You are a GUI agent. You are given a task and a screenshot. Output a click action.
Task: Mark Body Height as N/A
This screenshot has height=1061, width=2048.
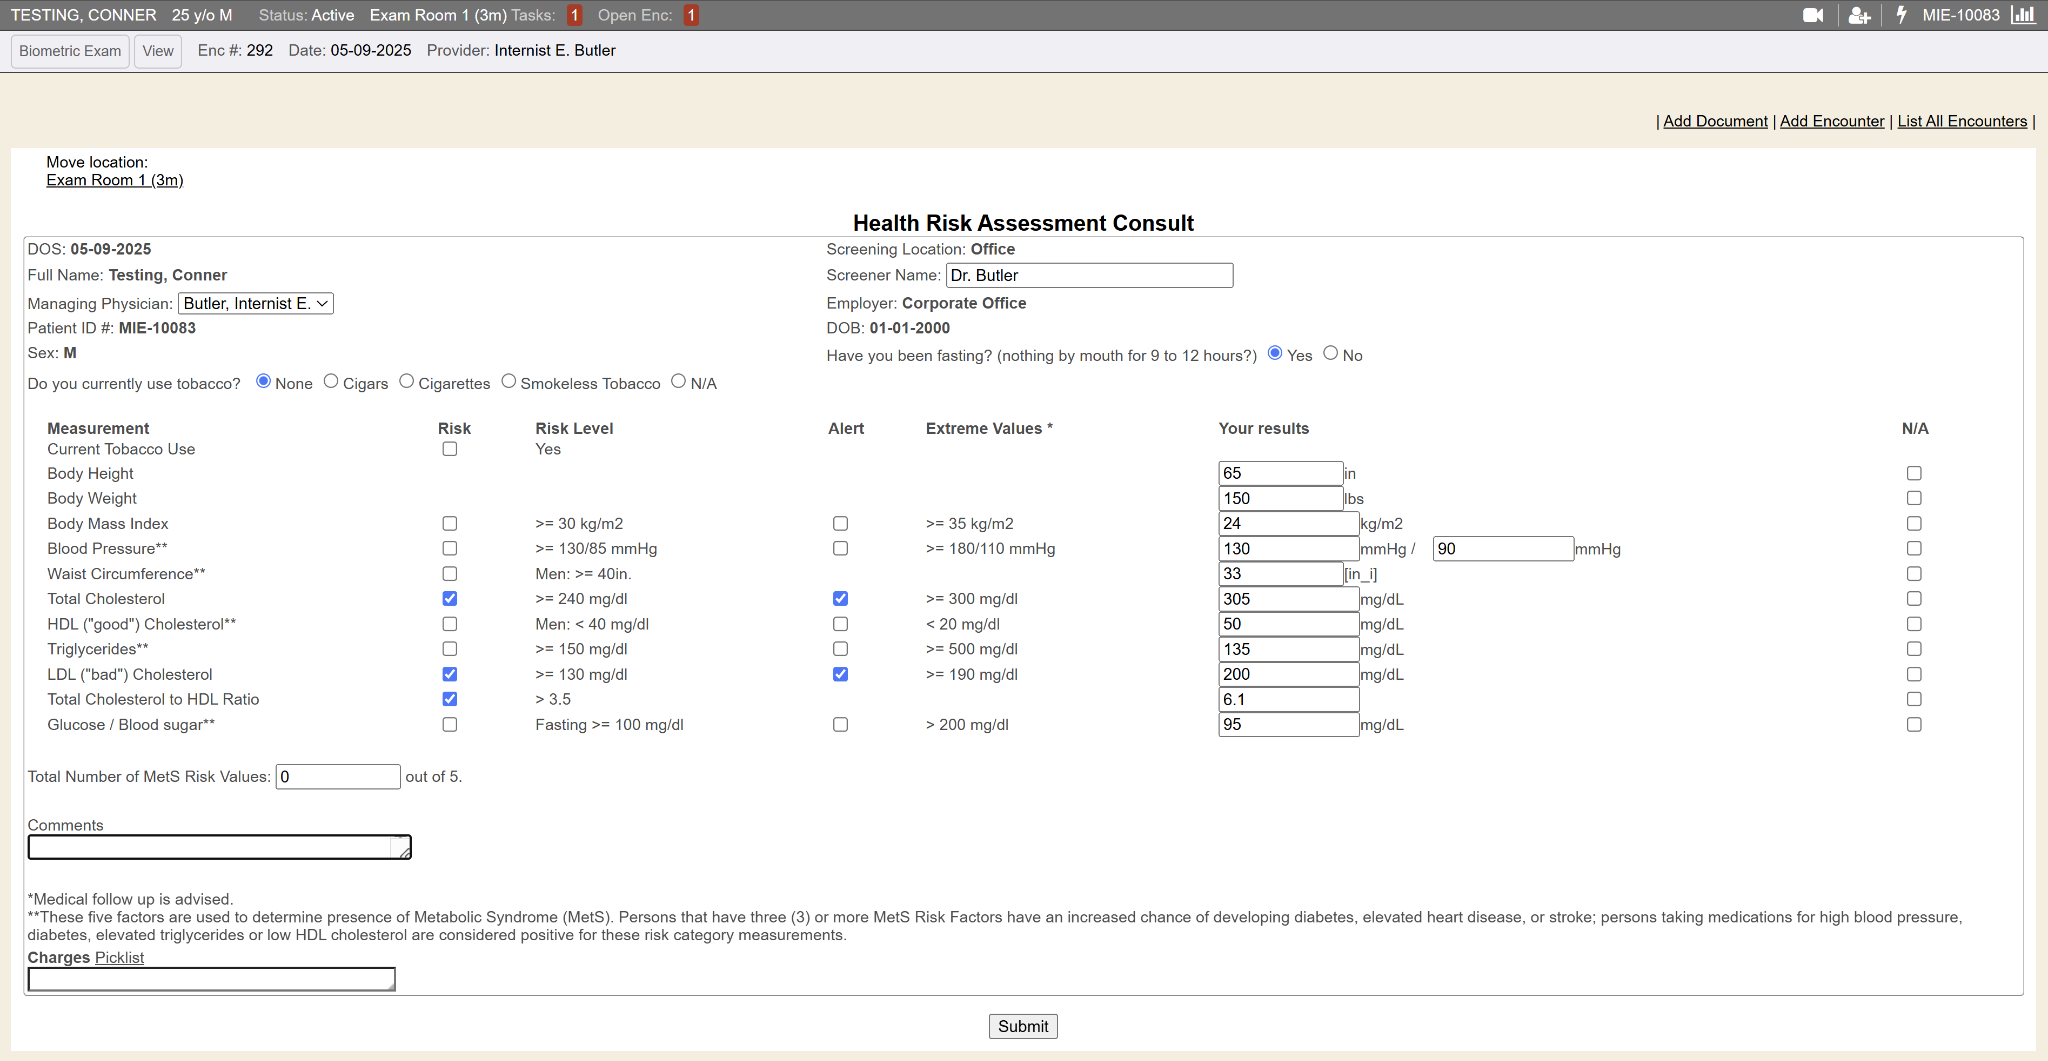(x=1914, y=474)
